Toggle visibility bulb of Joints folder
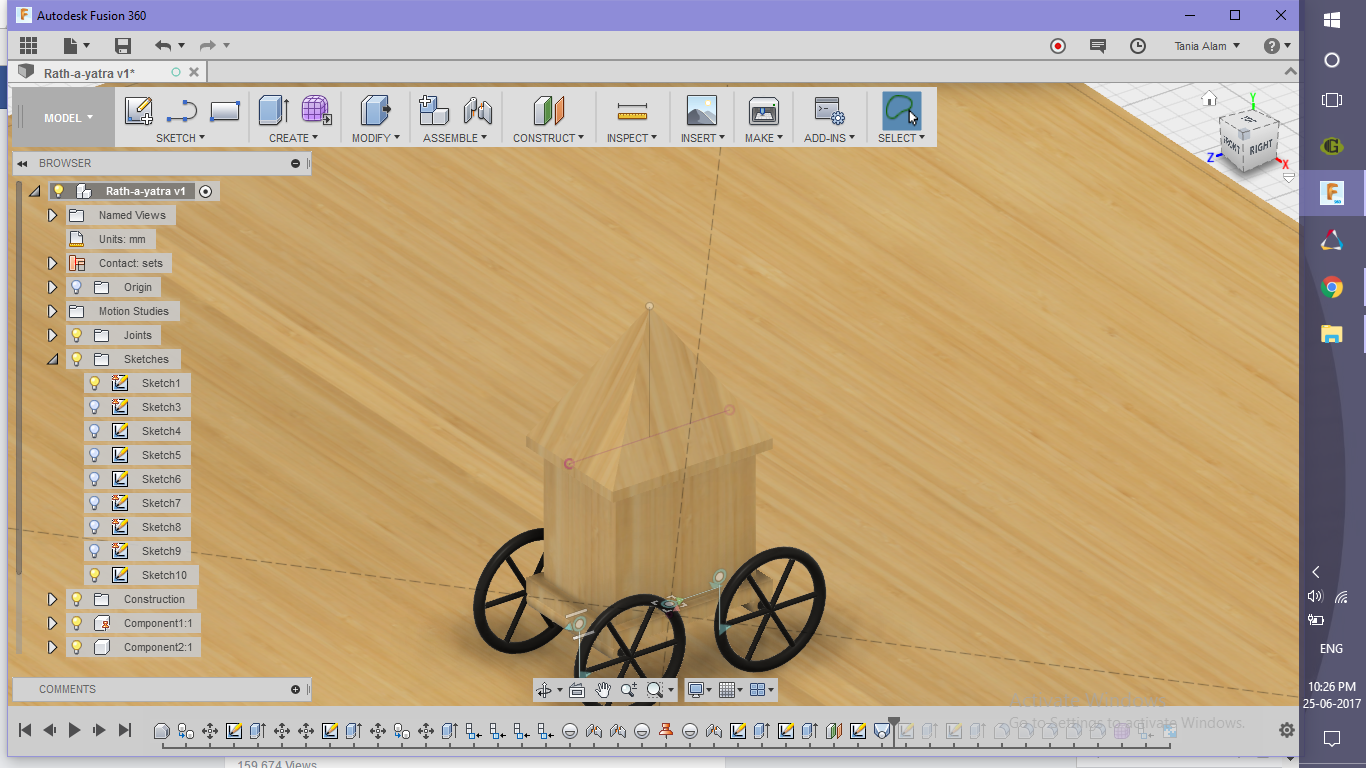 (x=76, y=335)
